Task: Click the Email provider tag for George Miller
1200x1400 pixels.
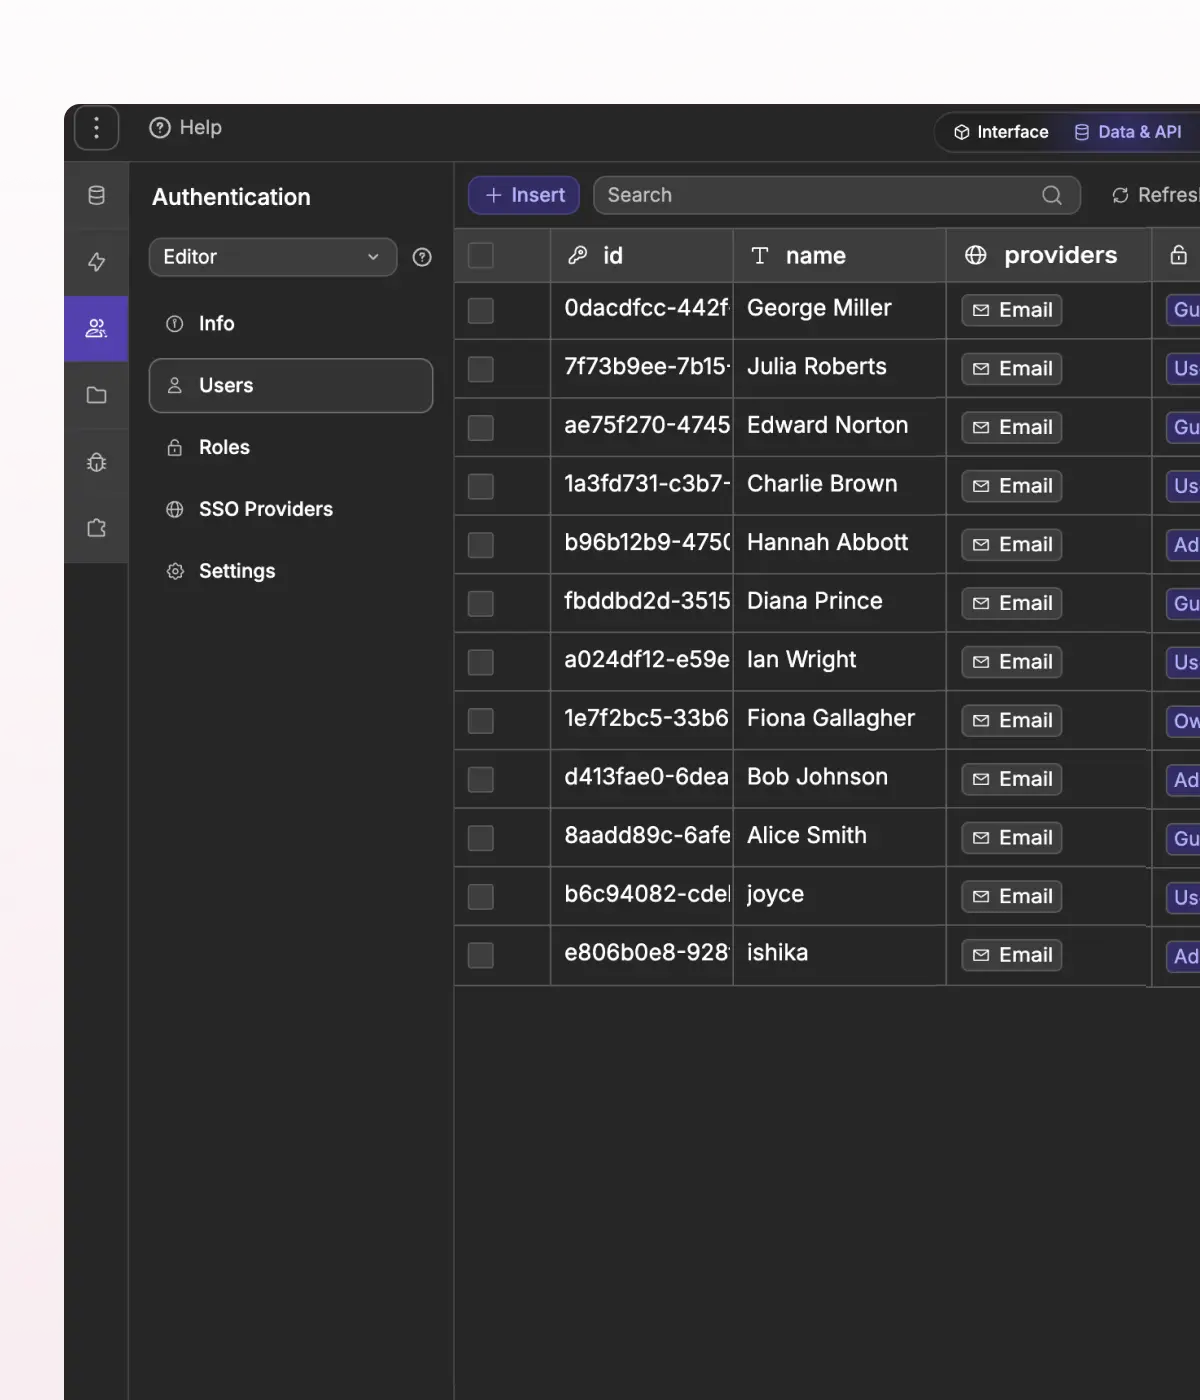Action: (x=1012, y=310)
